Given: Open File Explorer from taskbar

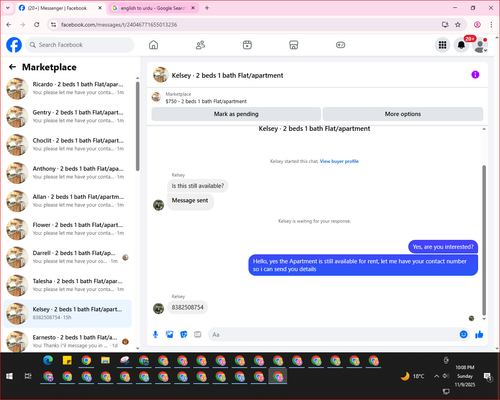Looking at the screenshot, I should coord(105,360).
